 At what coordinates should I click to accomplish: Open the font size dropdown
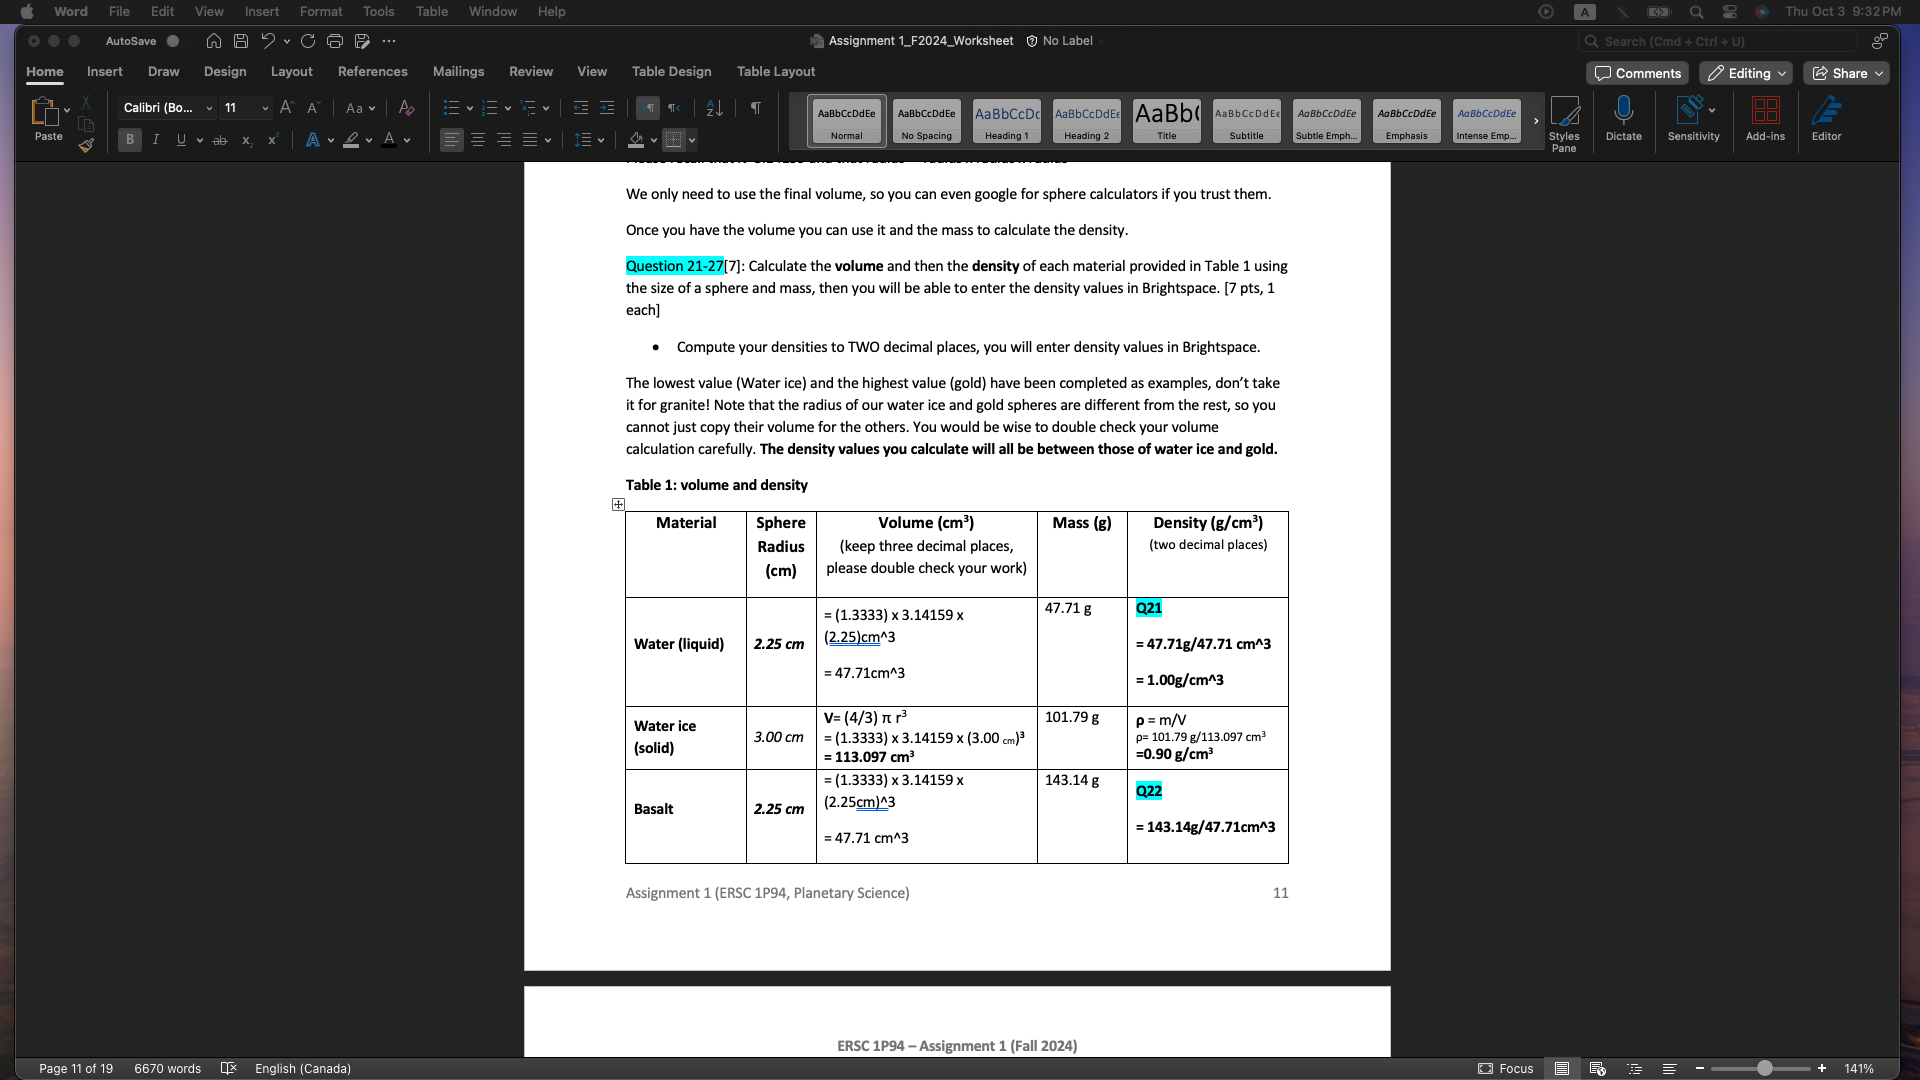pos(265,108)
